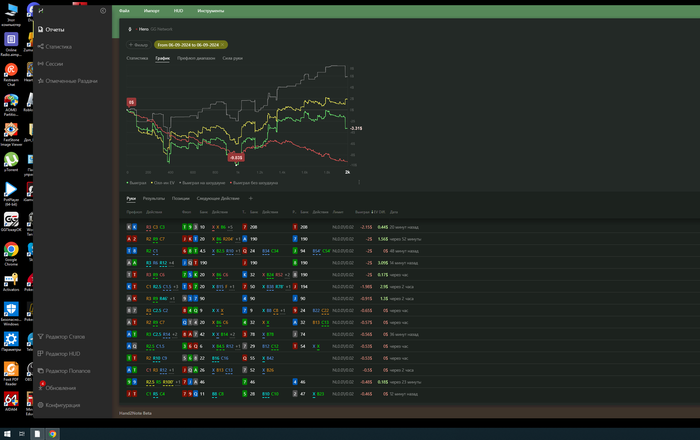Switch to Следующее Действие tab
This screenshot has height=440, width=700.
tap(218, 198)
